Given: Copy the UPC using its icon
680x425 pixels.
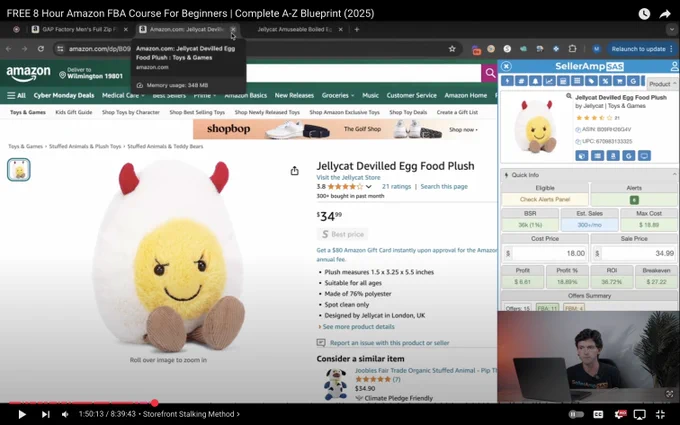Looking at the screenshot, I should pos(578,142).
